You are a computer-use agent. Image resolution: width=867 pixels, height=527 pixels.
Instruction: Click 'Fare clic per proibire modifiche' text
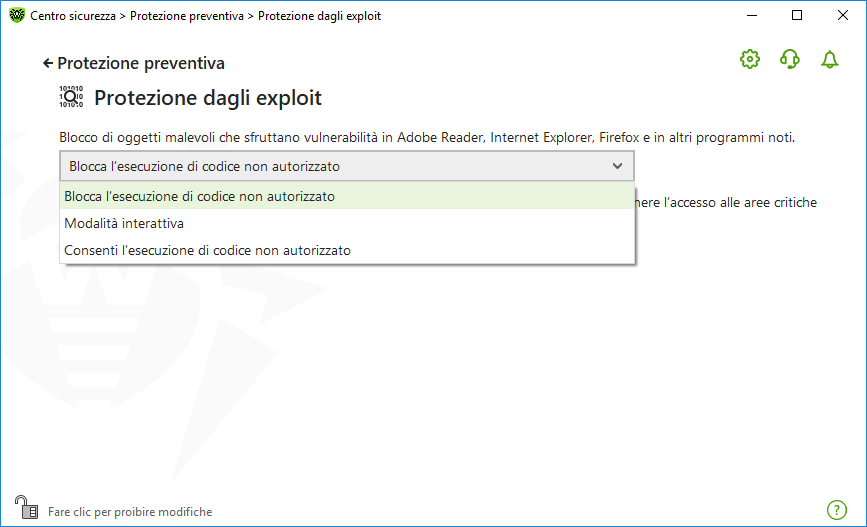(x=130, y=511)
